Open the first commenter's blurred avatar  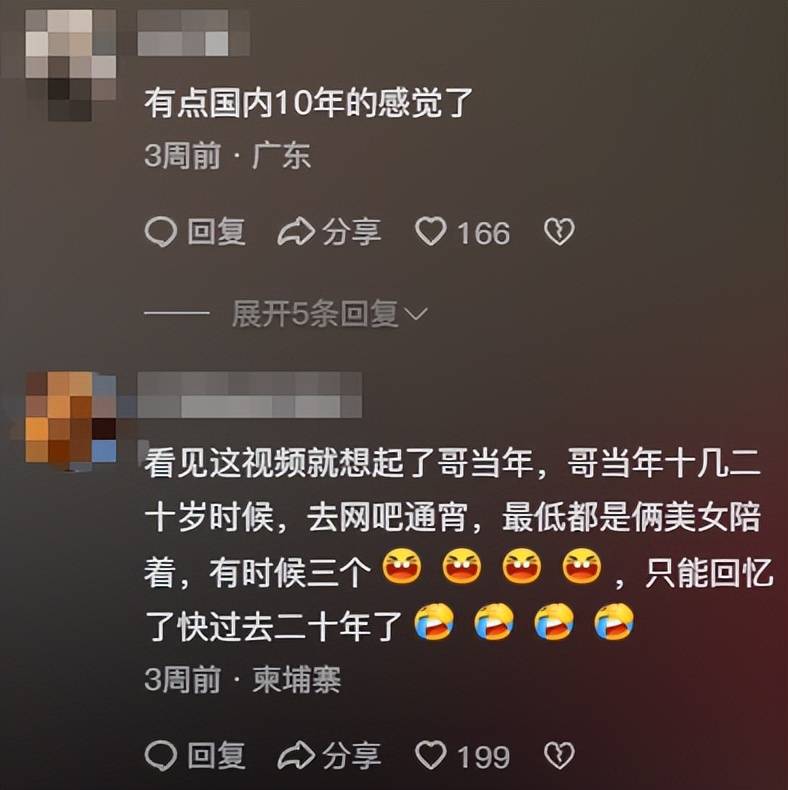pos(71,65)
